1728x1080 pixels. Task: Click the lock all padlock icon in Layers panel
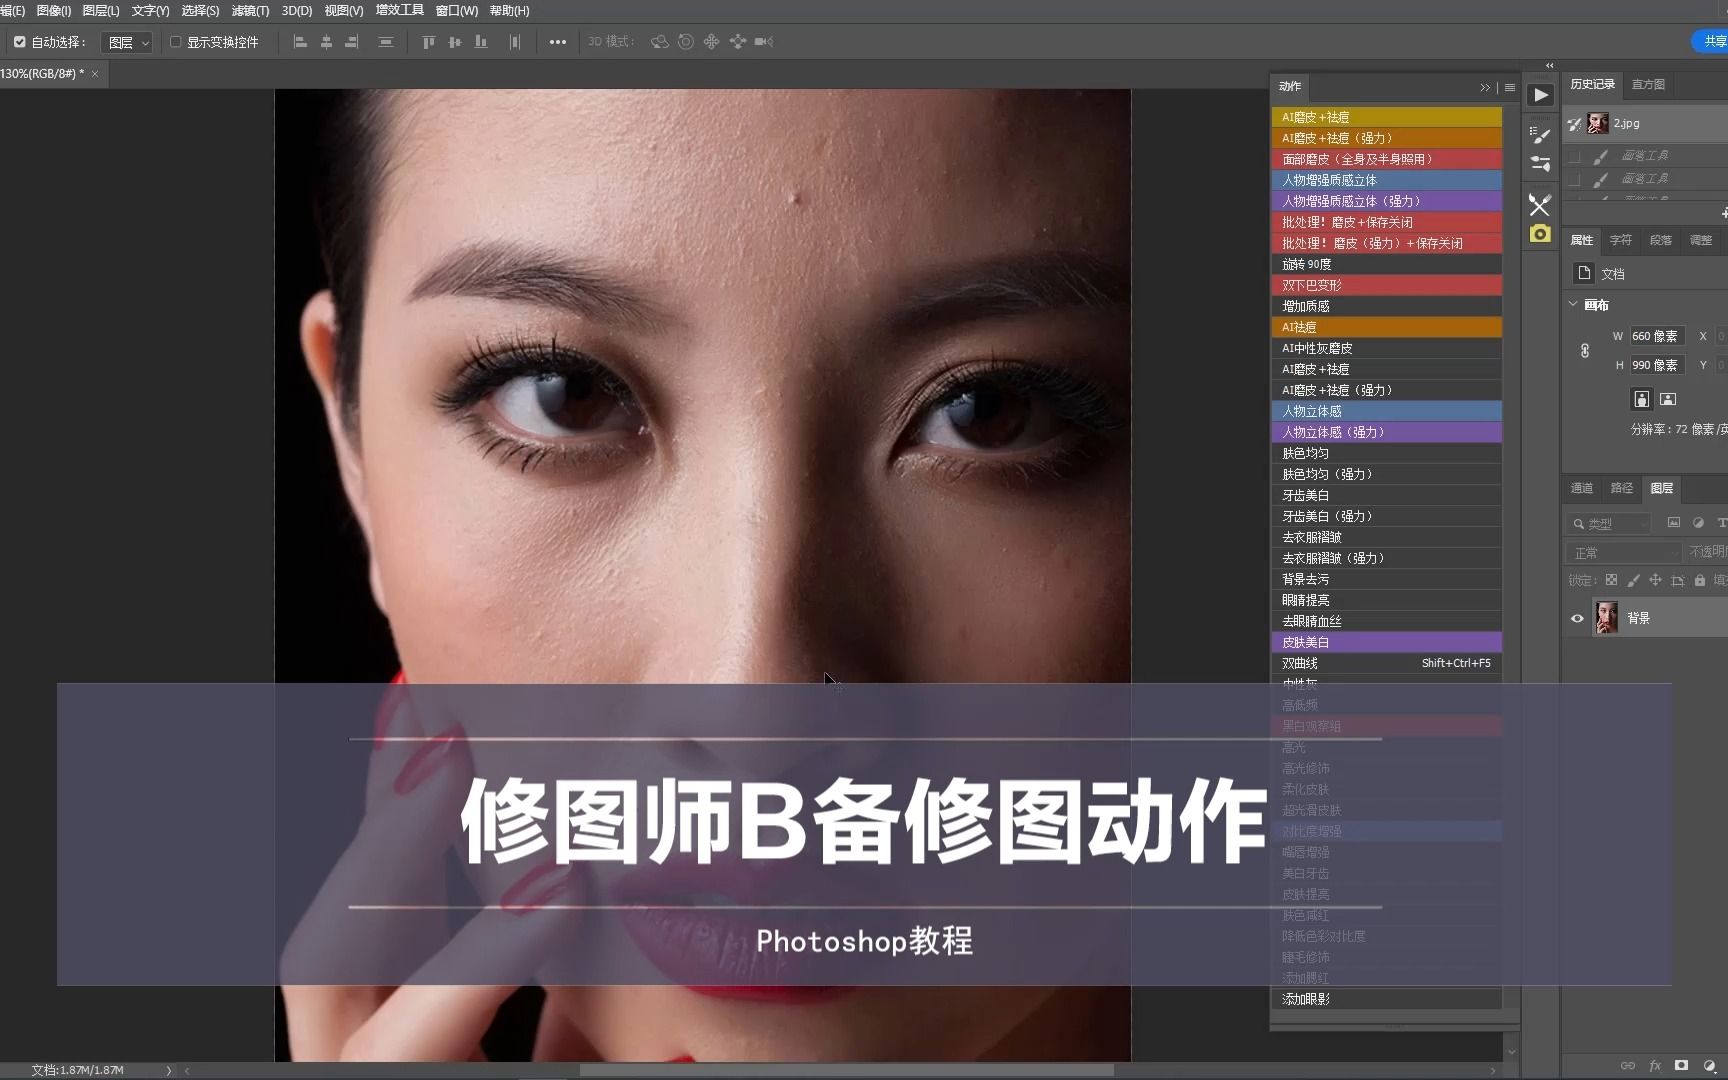point(1700,580)
